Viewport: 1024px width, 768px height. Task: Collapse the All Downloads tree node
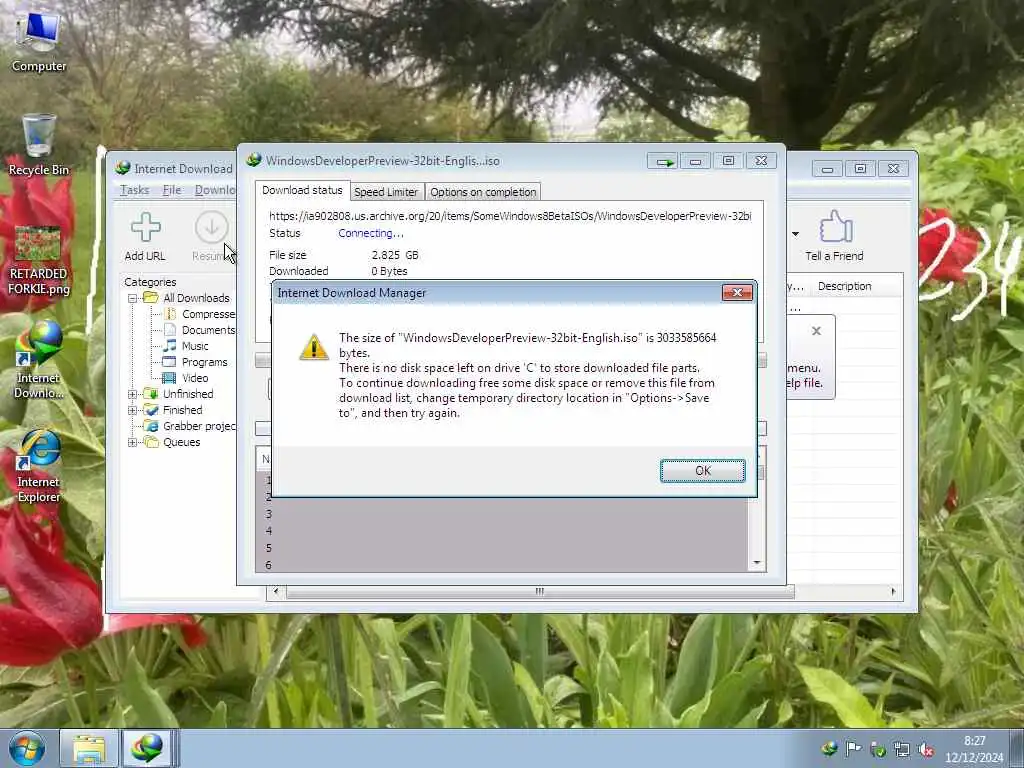coord(133,298)
